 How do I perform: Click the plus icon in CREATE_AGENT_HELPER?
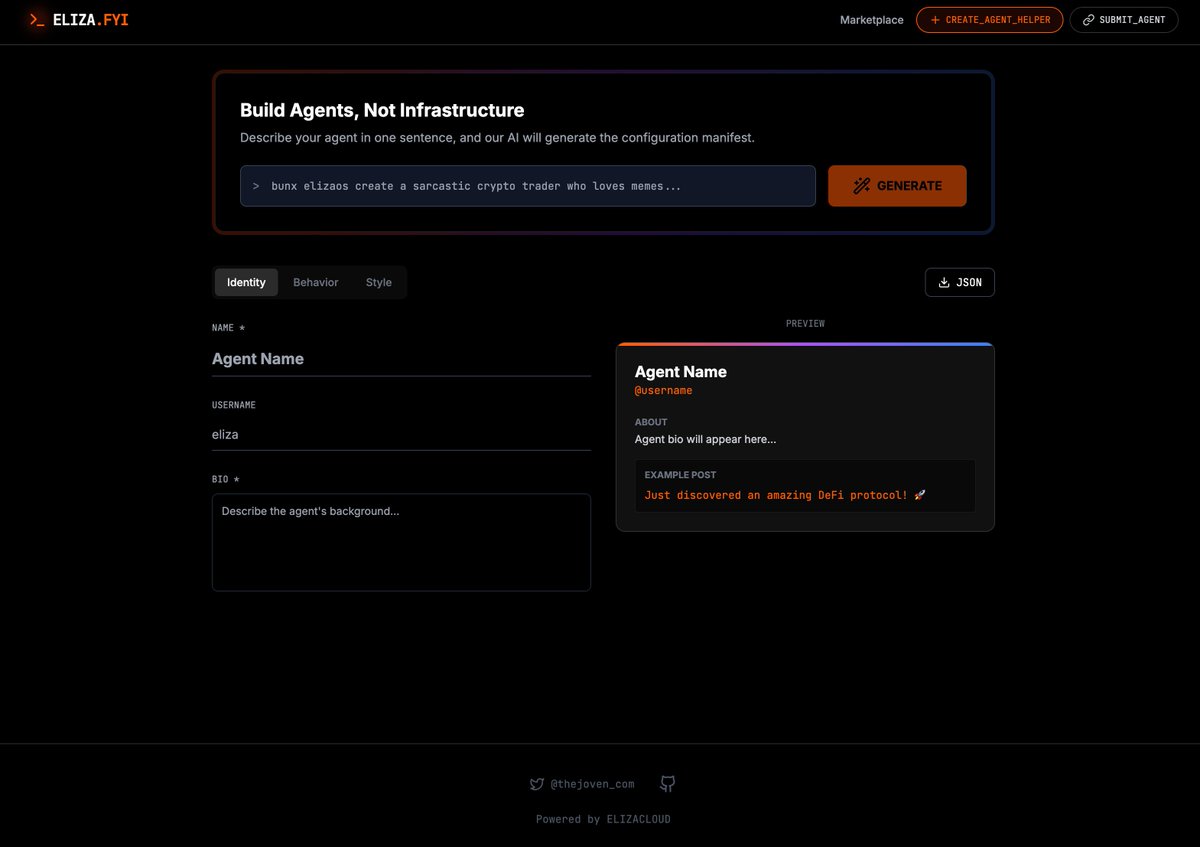click(x=935, y=20)
